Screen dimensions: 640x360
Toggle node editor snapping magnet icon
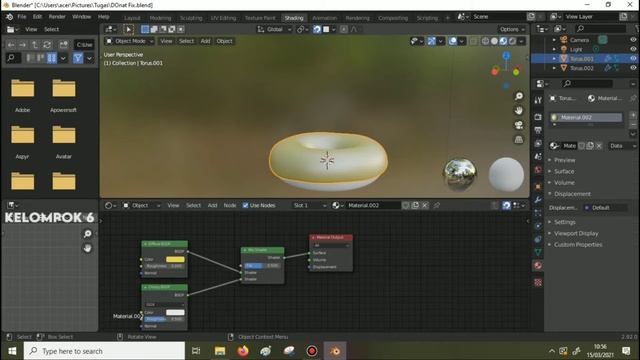tap(506, 205)
